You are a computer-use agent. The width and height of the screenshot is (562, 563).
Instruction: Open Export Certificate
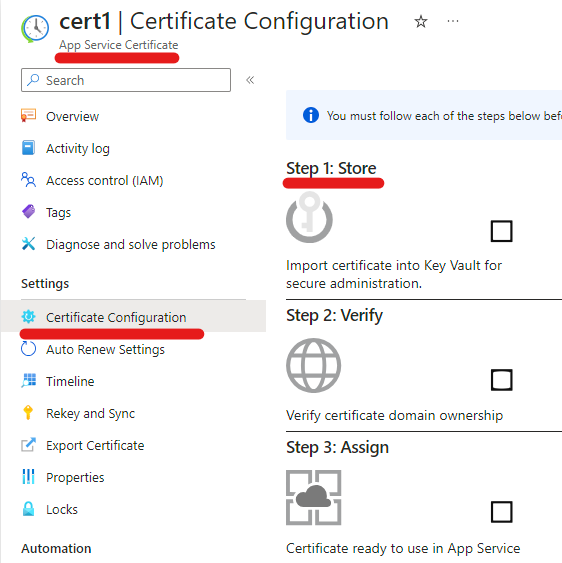[x=95, y=446]
